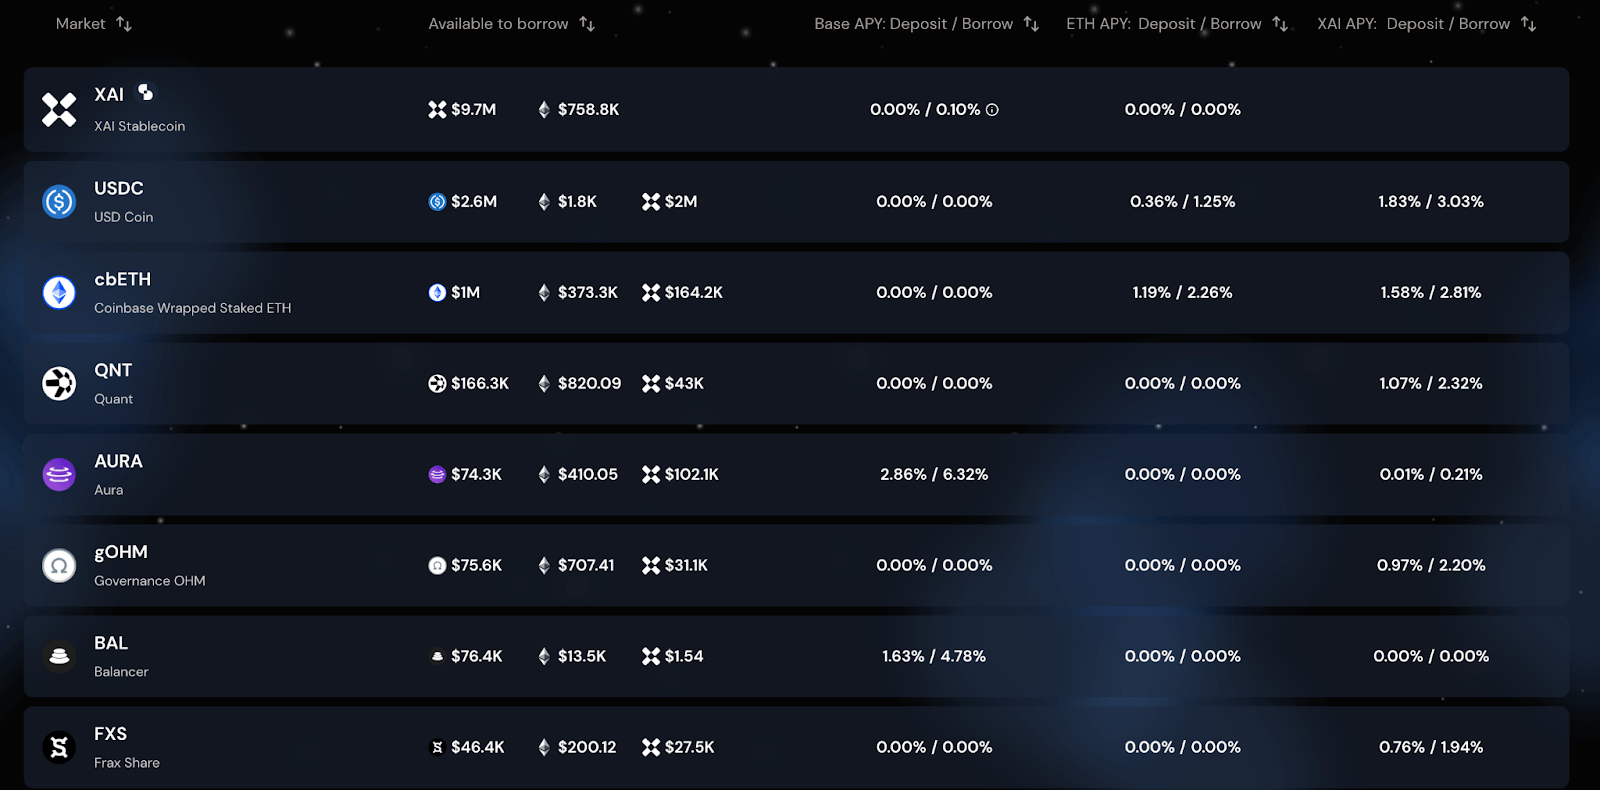Click info icon beside XAI 0.10% borrow rate
The width and height of the screenshot is (1600, 790).
click(992, 110)
